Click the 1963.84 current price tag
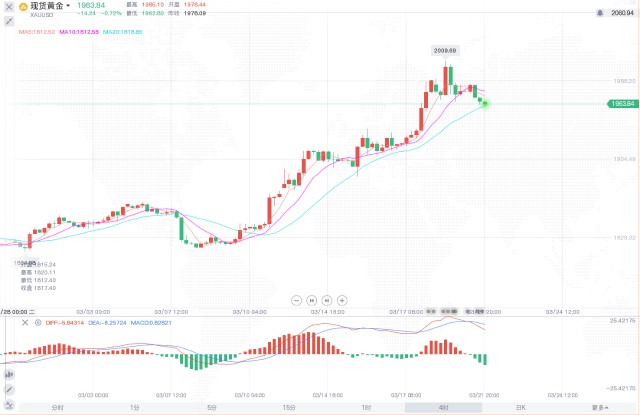This screenshot has height=415, width=640. pyautogui.click(x=622, y=103)
